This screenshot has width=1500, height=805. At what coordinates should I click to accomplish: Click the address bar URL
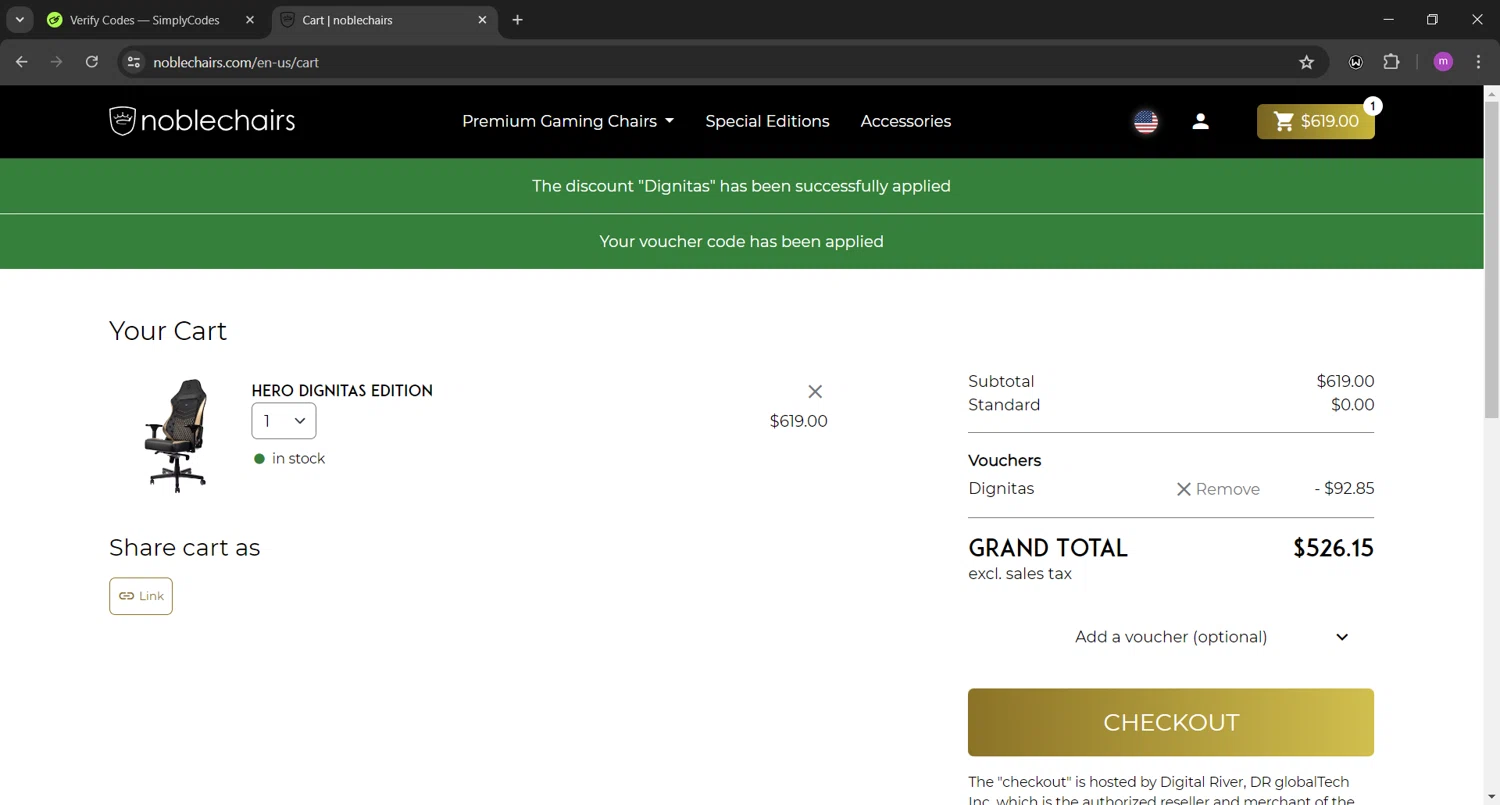pyautogui.click(x=236, y=62)
